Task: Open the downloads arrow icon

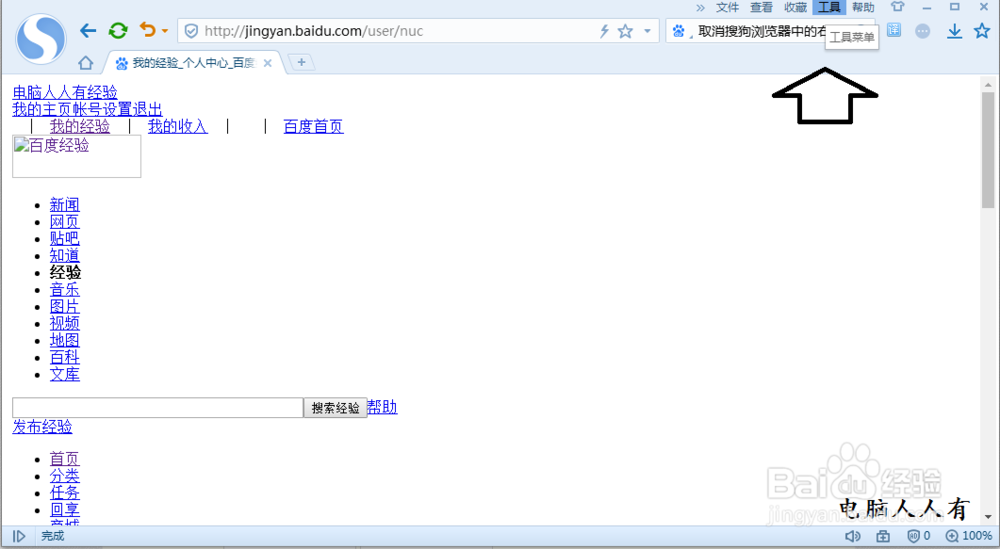Action: tap(954, 31)
